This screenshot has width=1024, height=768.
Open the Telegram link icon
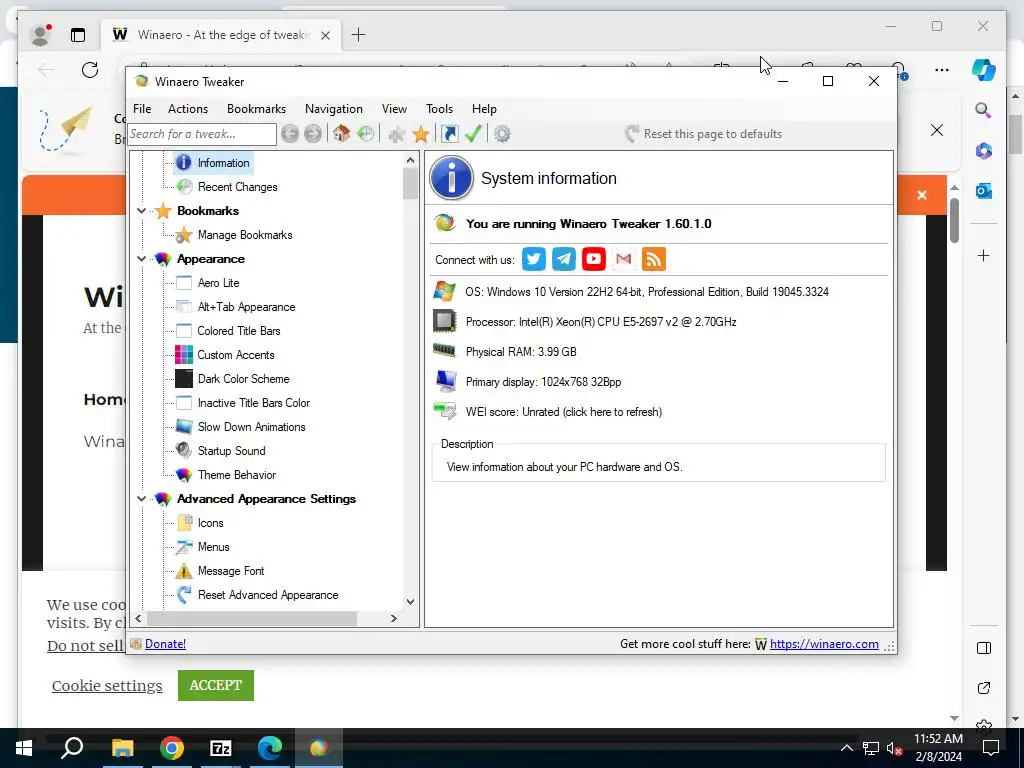coord(564,259)
